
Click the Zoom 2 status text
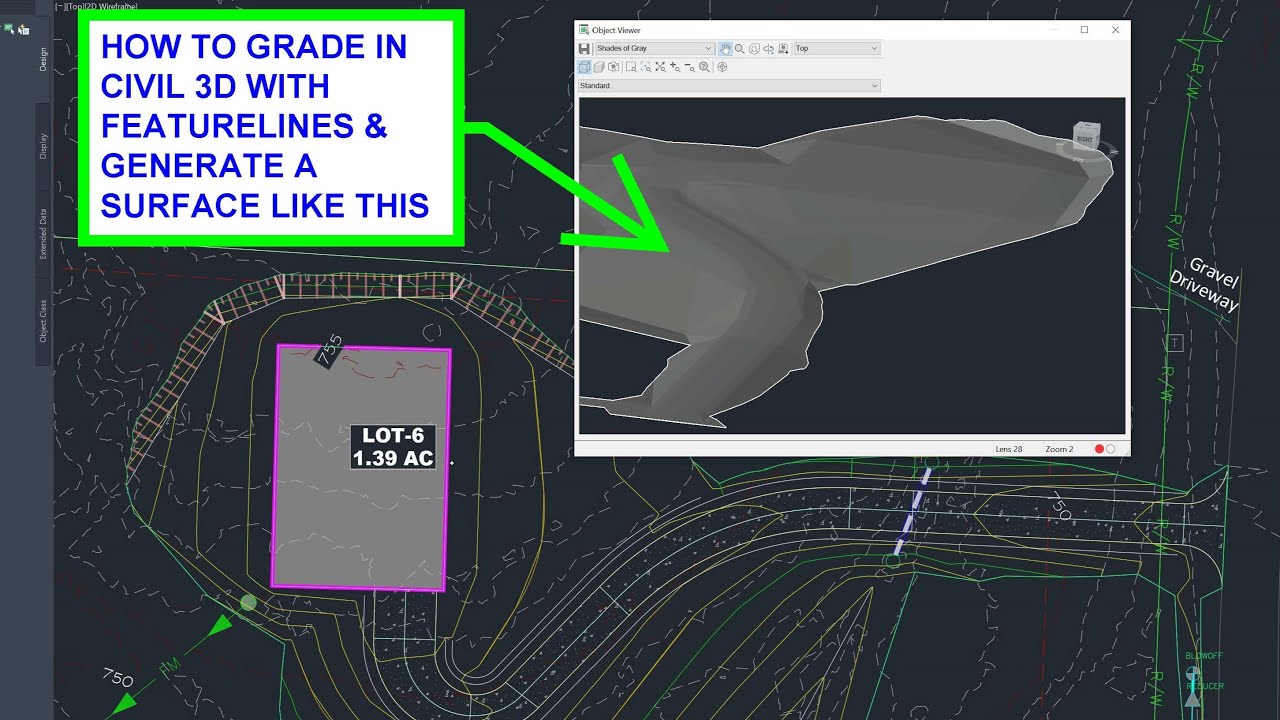[x=1059, y=449]
